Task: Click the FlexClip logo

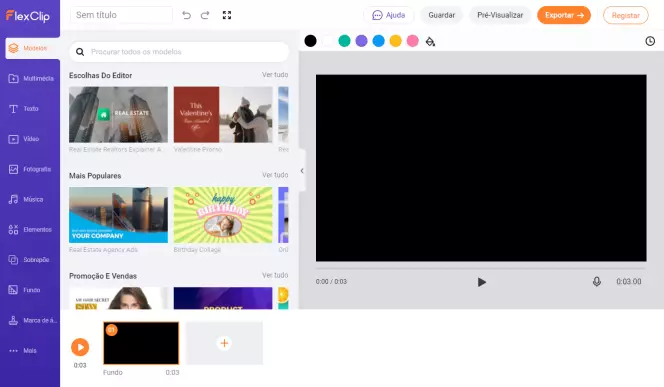Action: (x=28, y=16)
